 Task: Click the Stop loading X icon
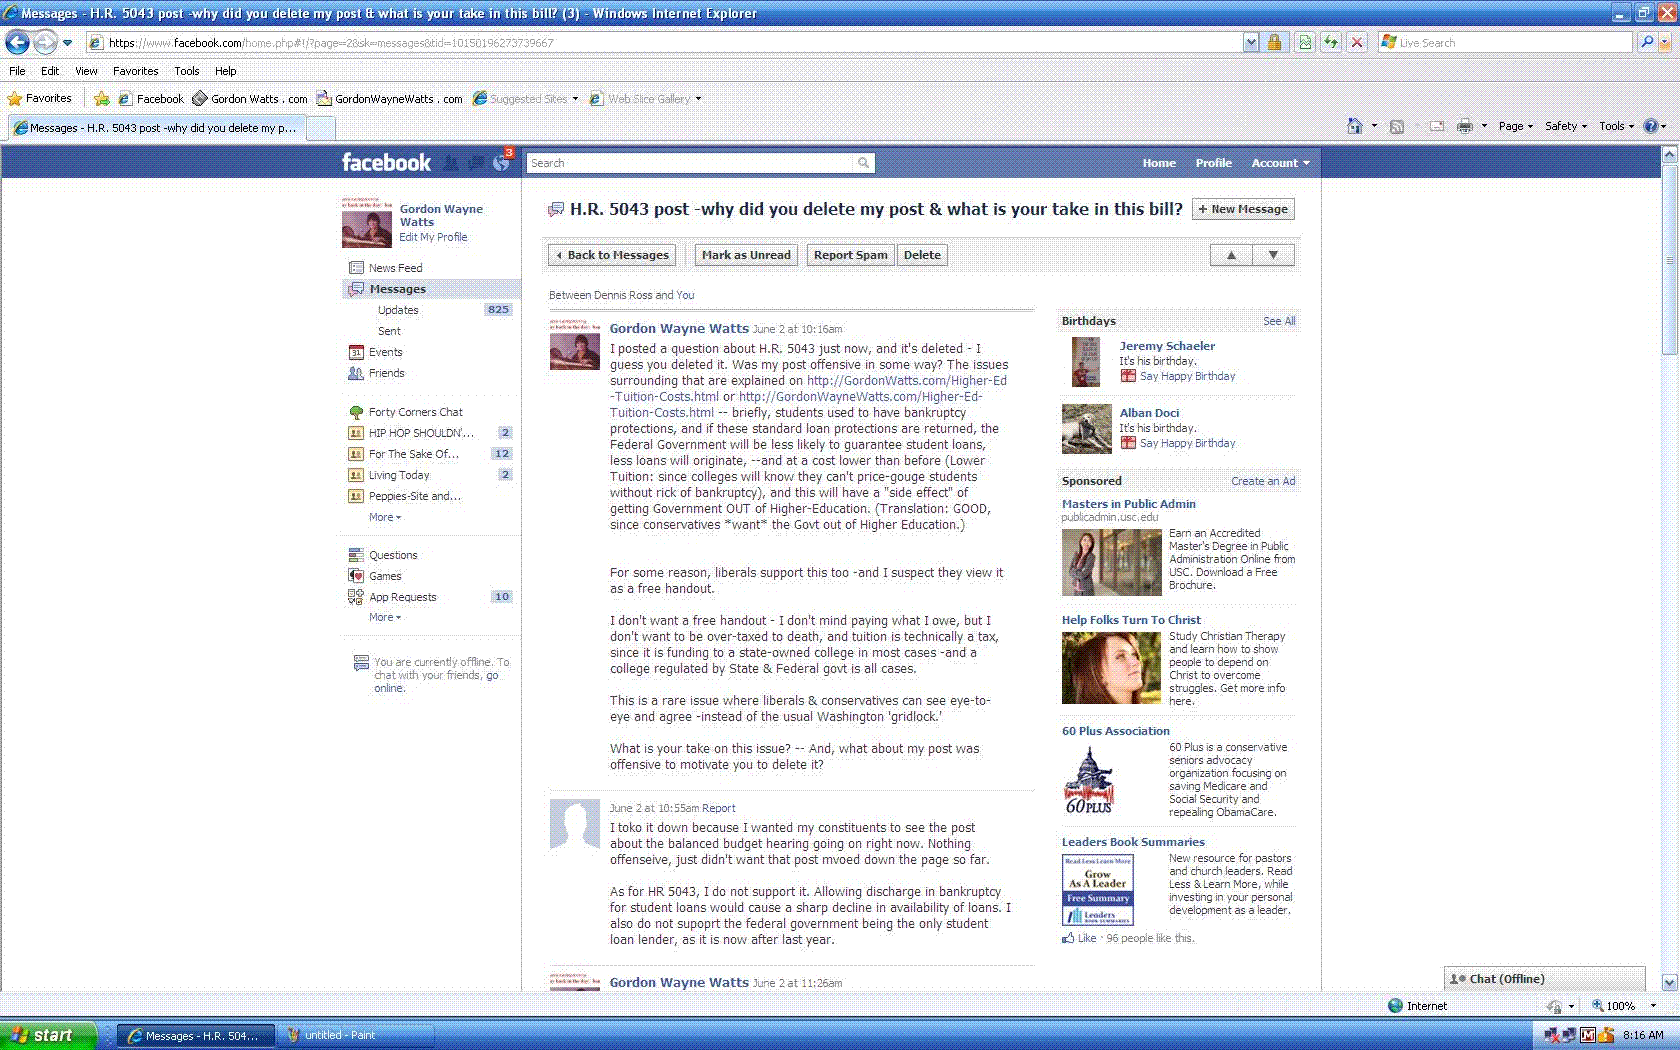1357,42
